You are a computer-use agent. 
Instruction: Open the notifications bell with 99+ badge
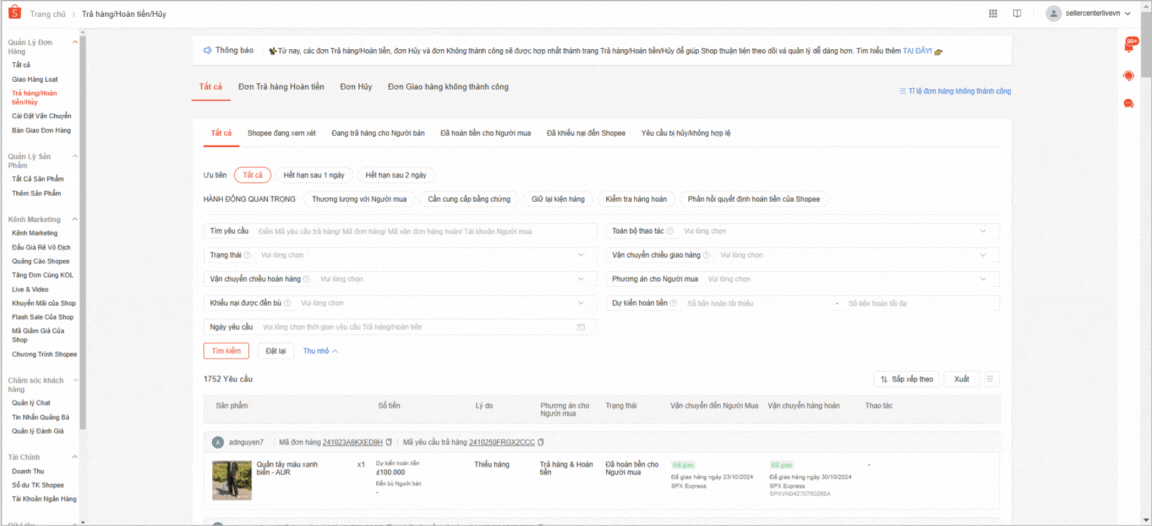[x=1129, y=46]
